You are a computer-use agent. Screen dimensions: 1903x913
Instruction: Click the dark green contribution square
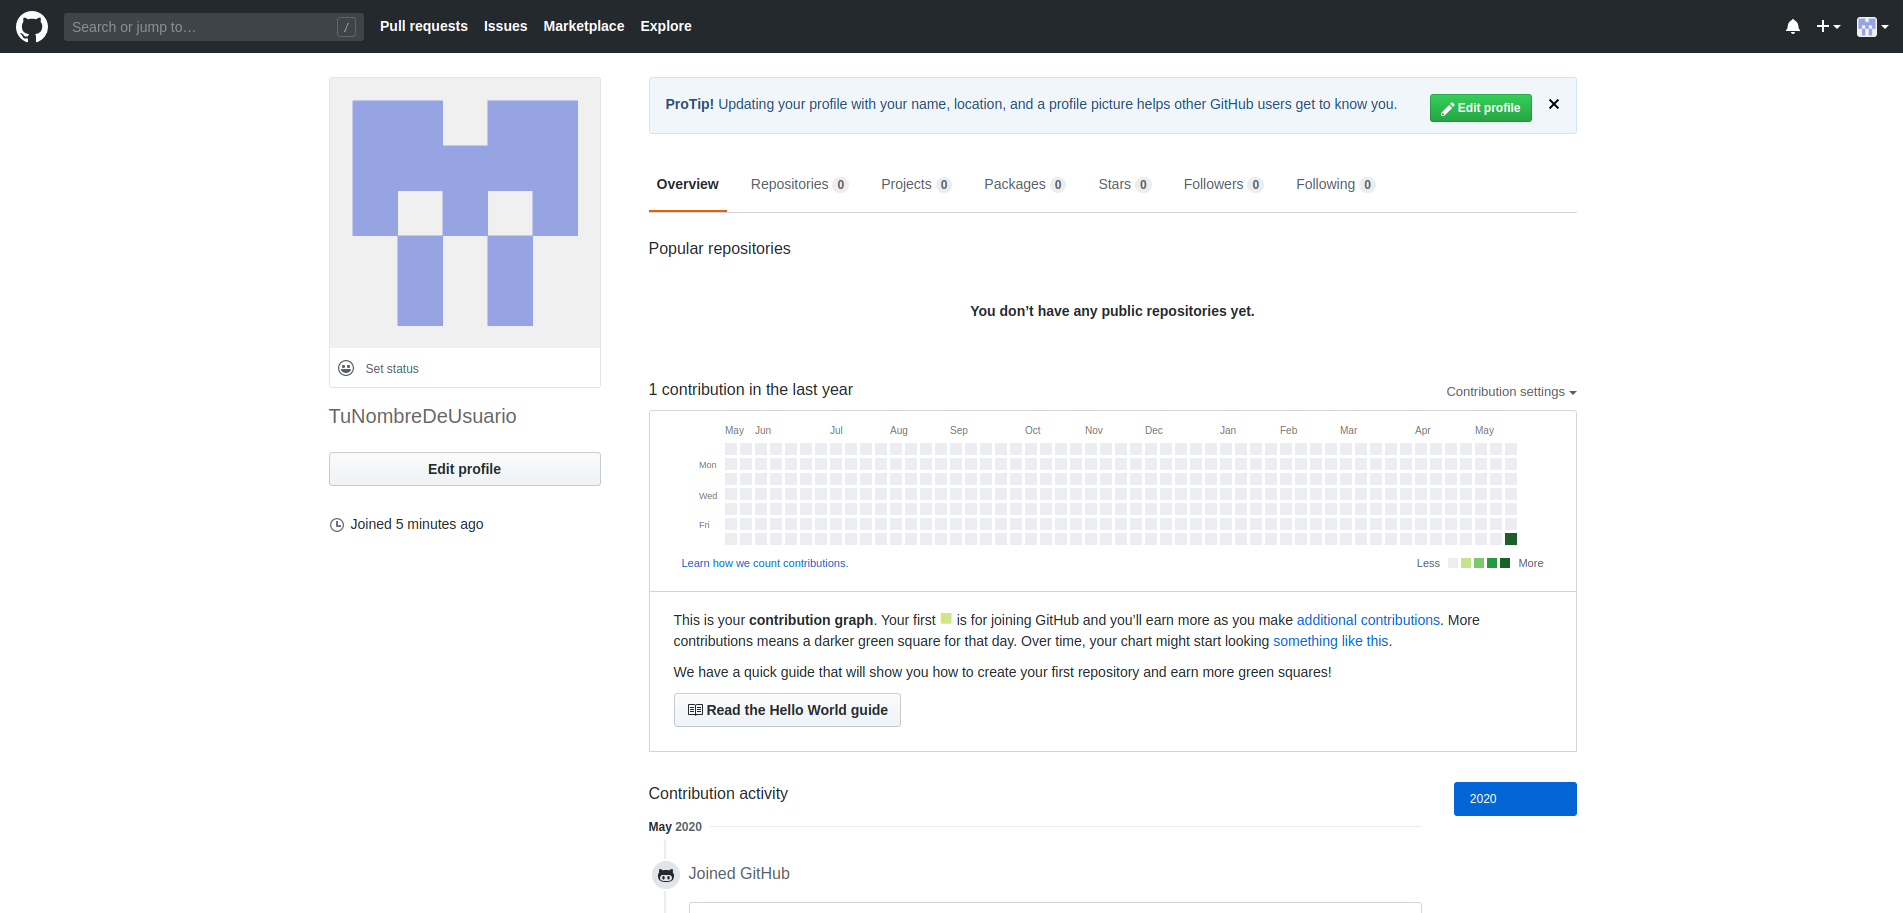point(1511,539)
